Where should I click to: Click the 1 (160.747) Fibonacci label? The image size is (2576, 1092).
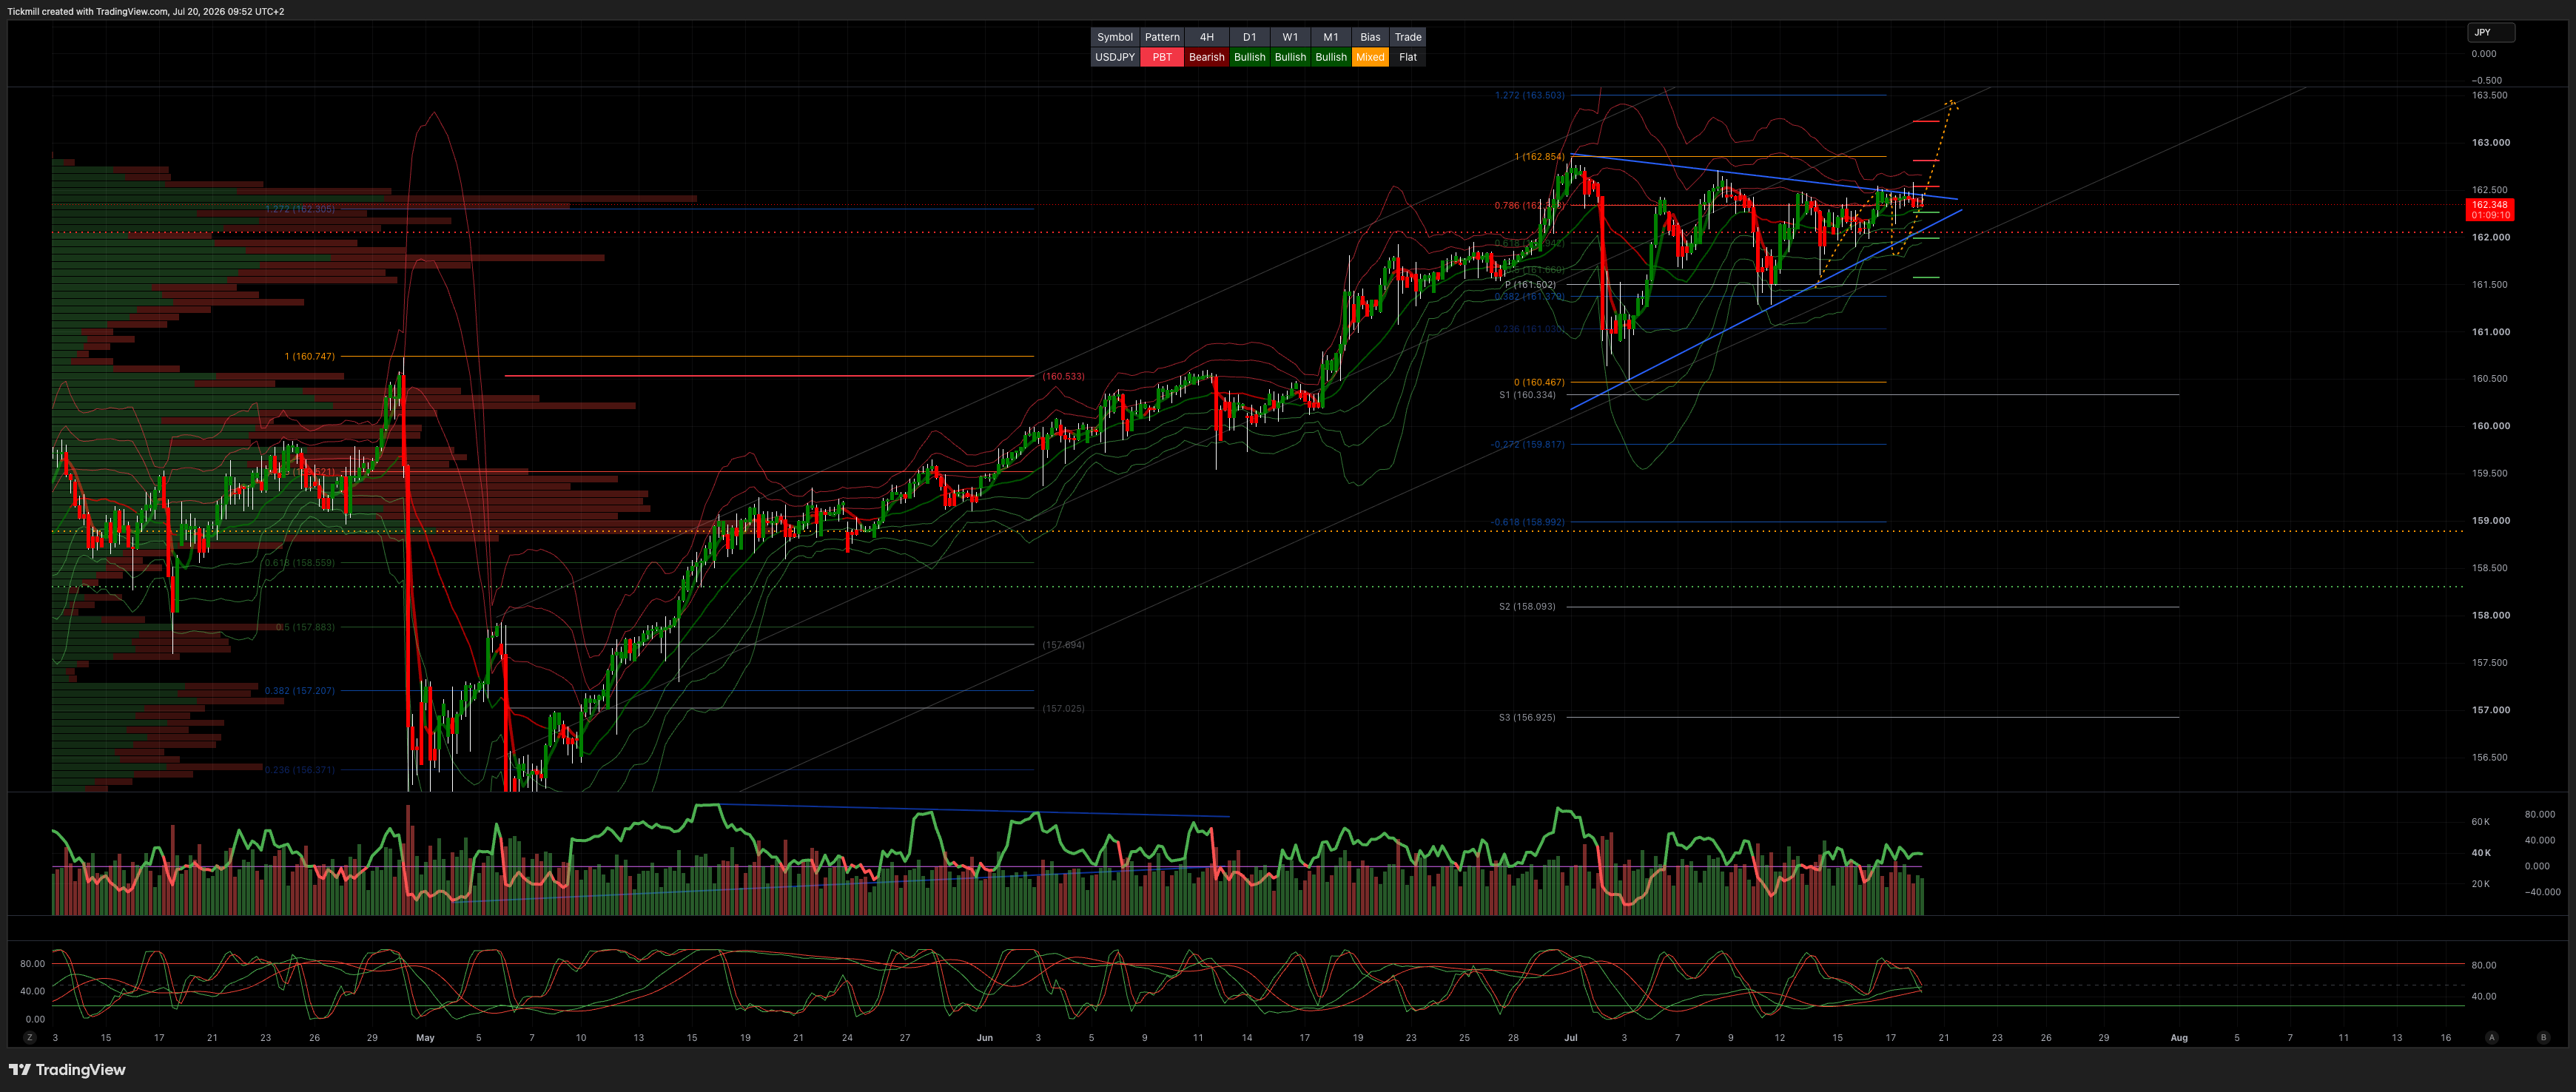pyautogui.click(x=309, y=356)
